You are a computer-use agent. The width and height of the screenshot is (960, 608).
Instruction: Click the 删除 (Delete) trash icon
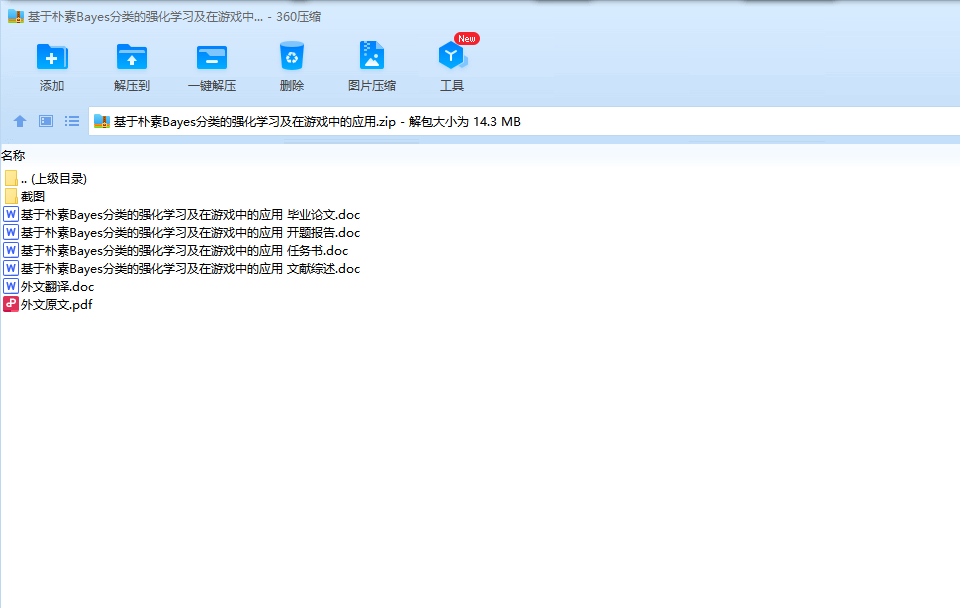pos(292,56)
